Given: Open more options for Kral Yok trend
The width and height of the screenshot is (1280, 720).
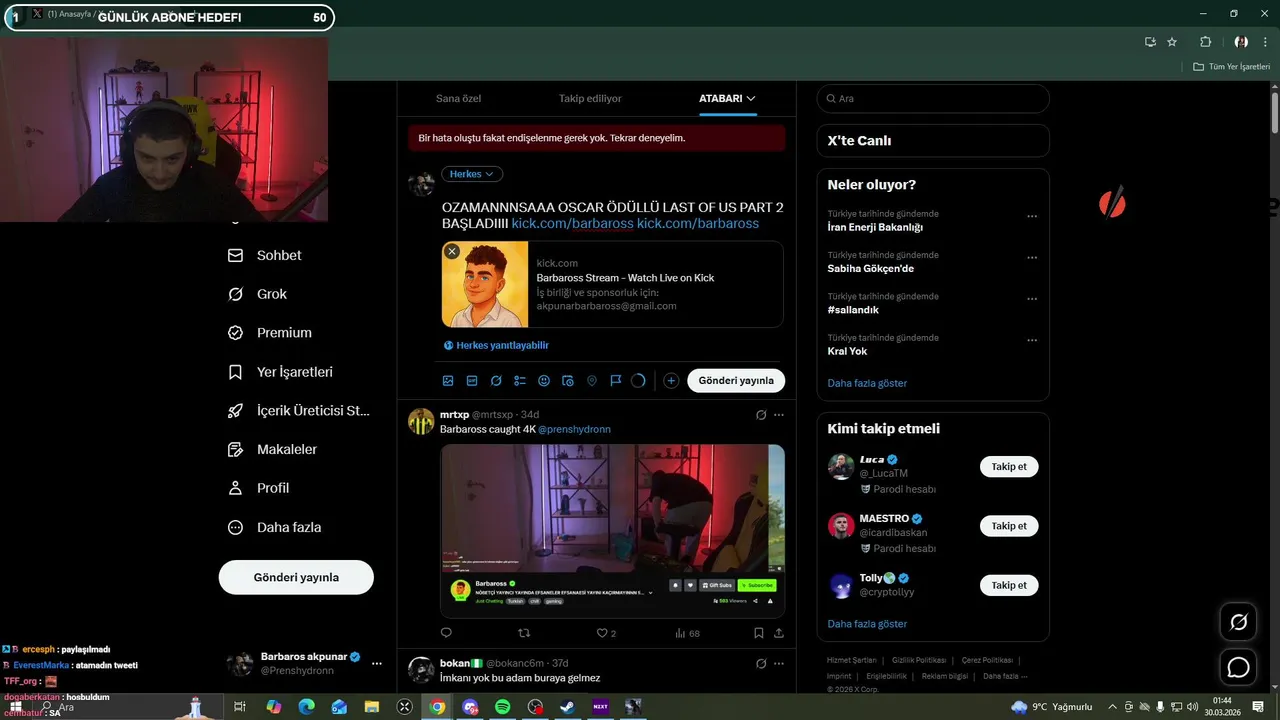Looking at the screenshot, I should click(x=1032, y=341).
